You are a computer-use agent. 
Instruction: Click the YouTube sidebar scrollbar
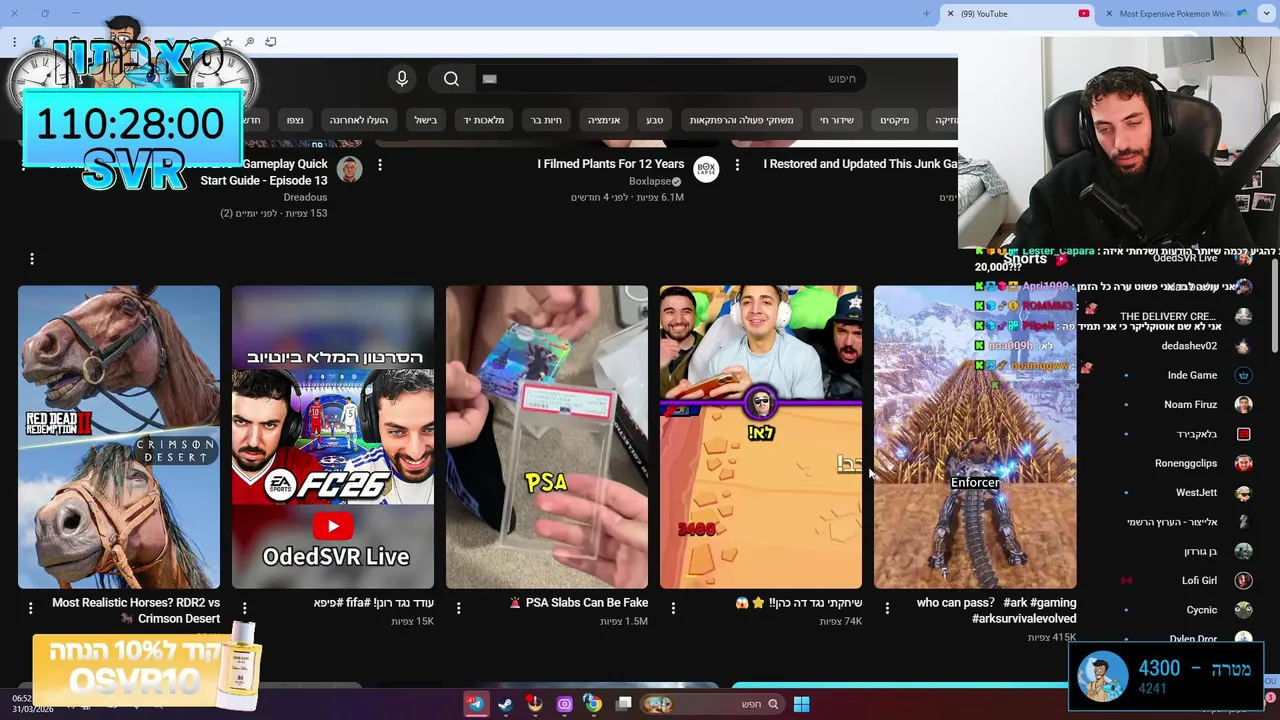point(1274,305)
